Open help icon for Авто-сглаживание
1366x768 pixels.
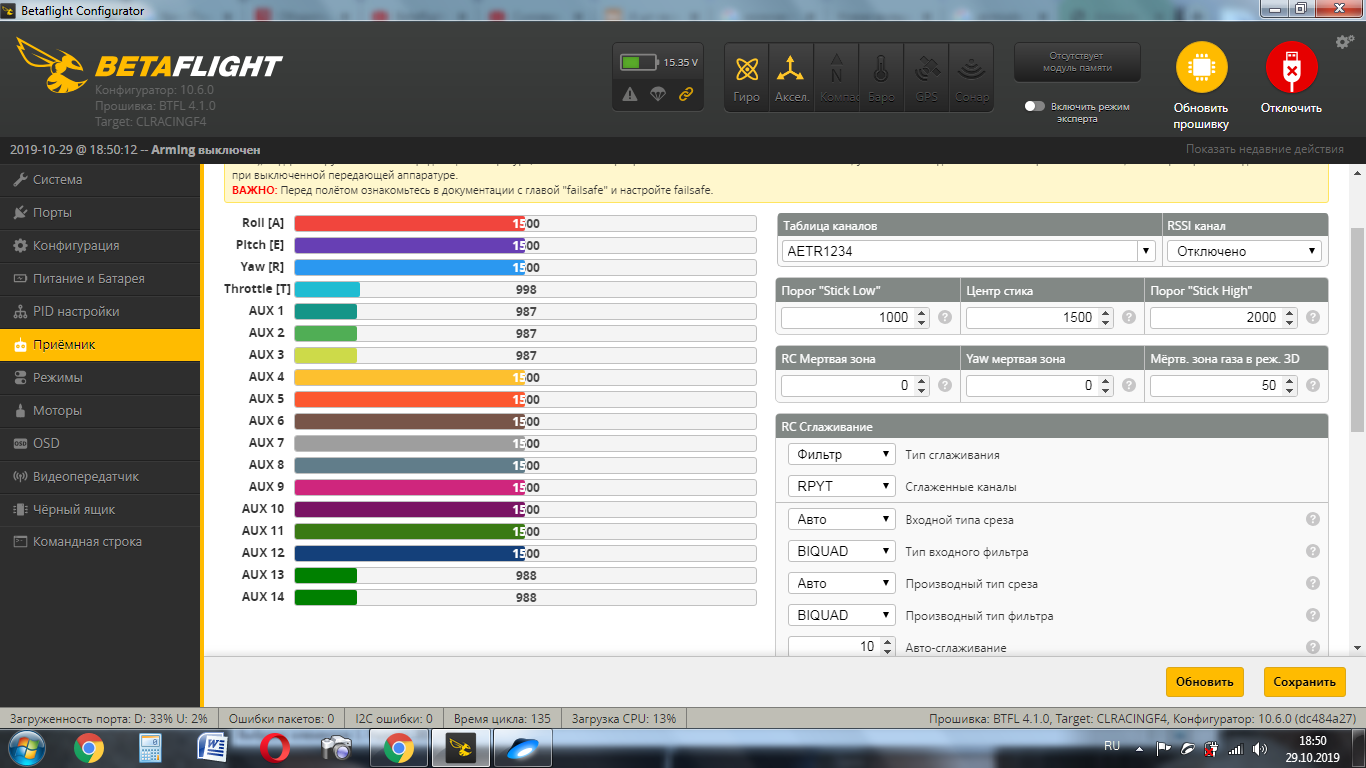[1313, 647]
